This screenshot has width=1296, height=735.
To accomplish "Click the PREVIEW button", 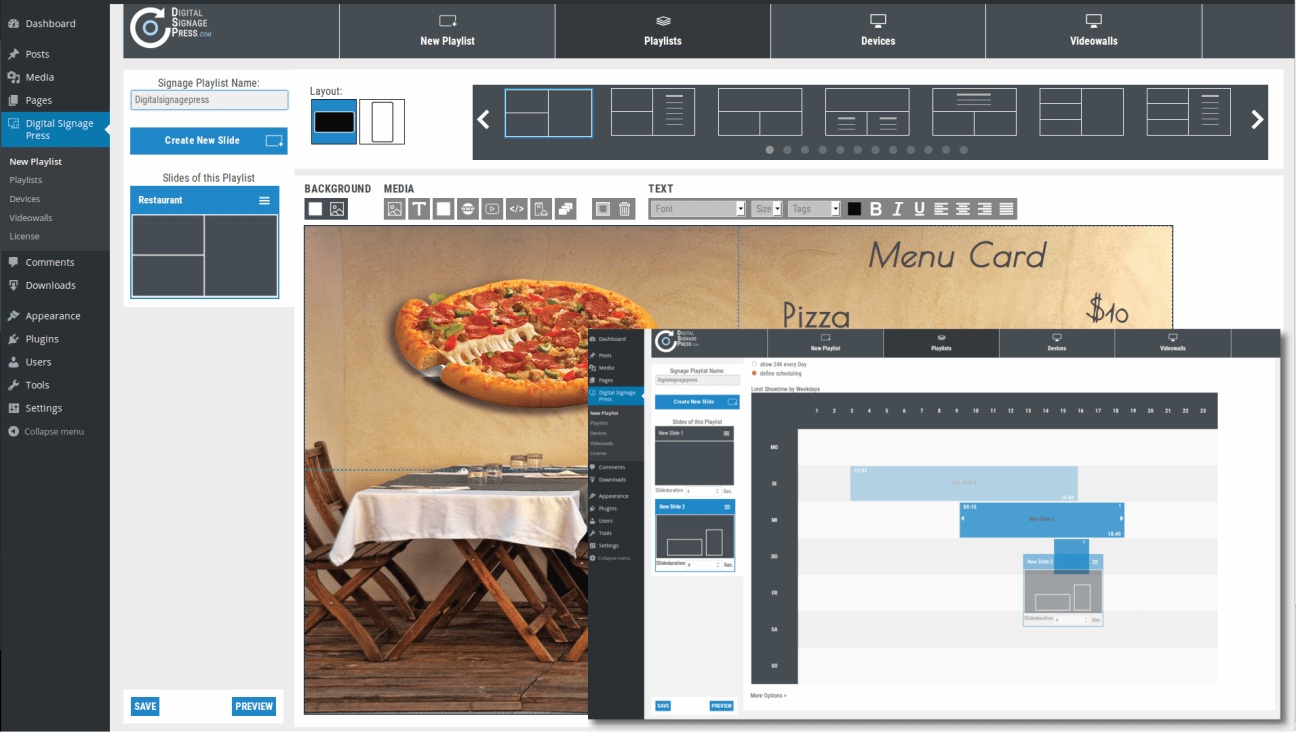I will 253,706.
